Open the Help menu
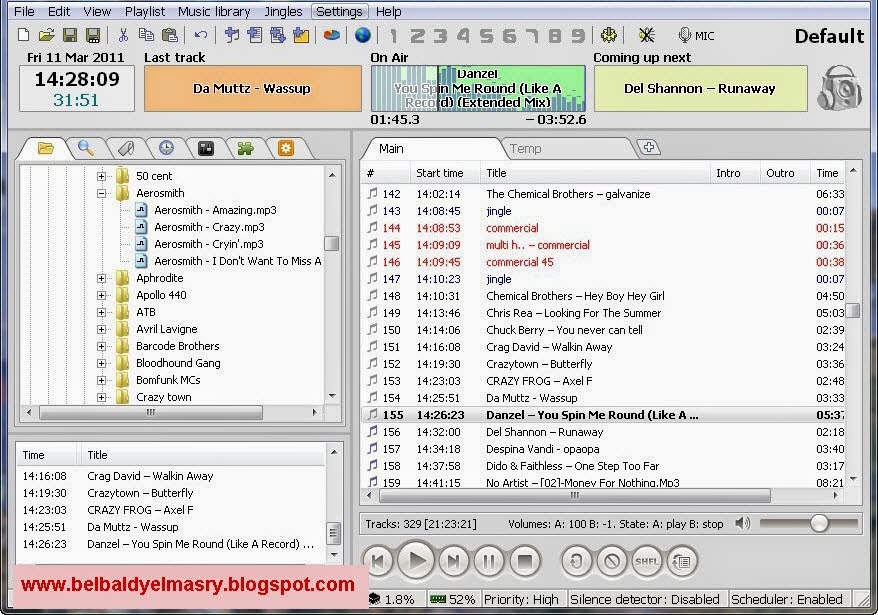 point(388,11)
